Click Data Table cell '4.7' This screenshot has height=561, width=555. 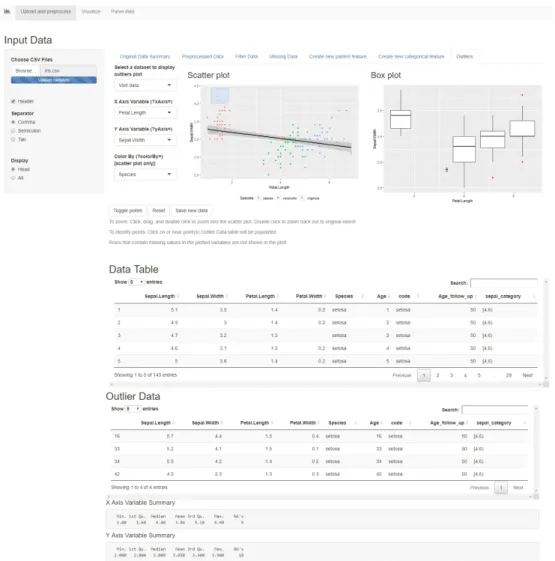tap(174, 335)
